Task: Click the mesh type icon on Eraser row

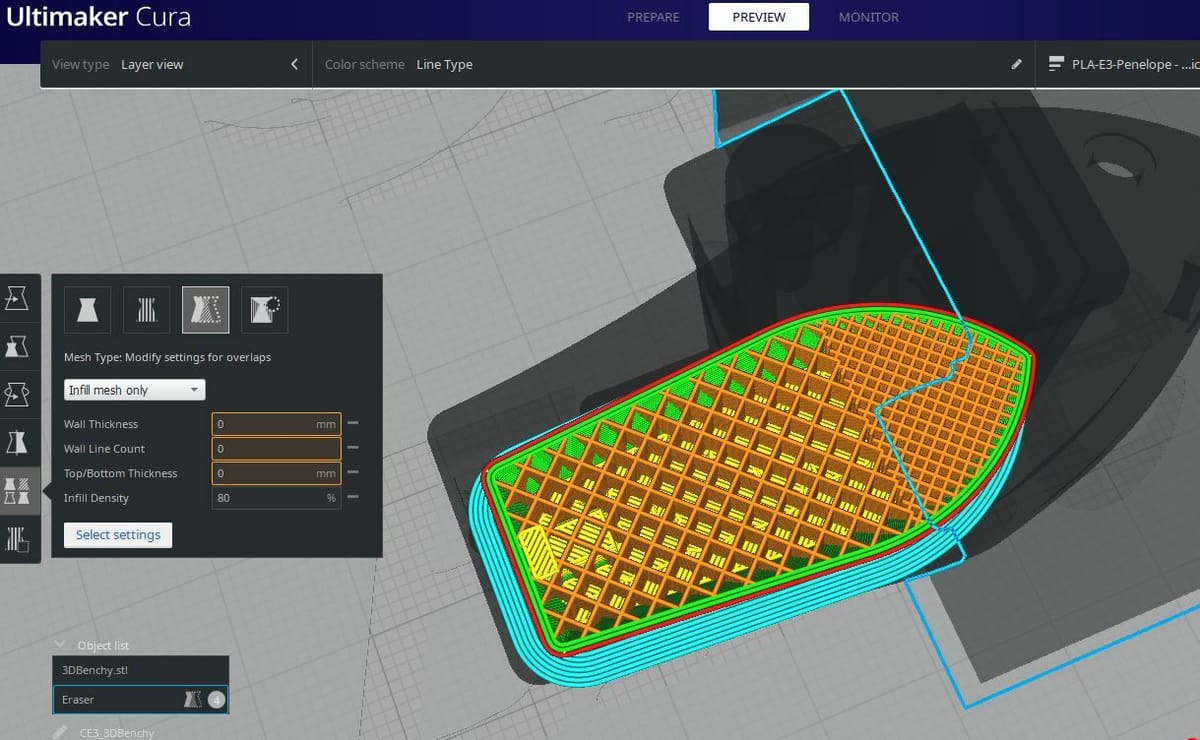Action: pyautogui.click(x=194, y=700)
